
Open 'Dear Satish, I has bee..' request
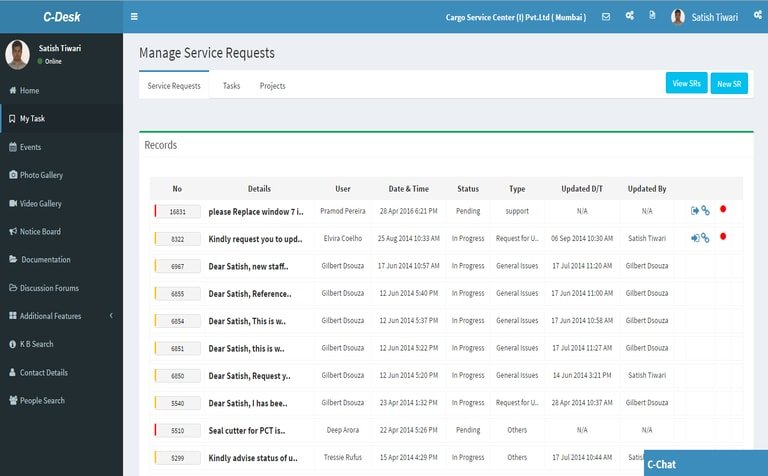(248, 404)
